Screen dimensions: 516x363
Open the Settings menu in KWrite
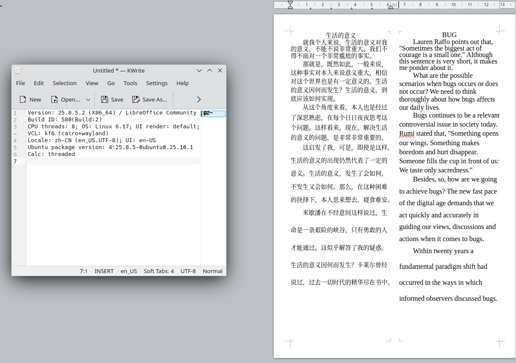tap(157, 83)
